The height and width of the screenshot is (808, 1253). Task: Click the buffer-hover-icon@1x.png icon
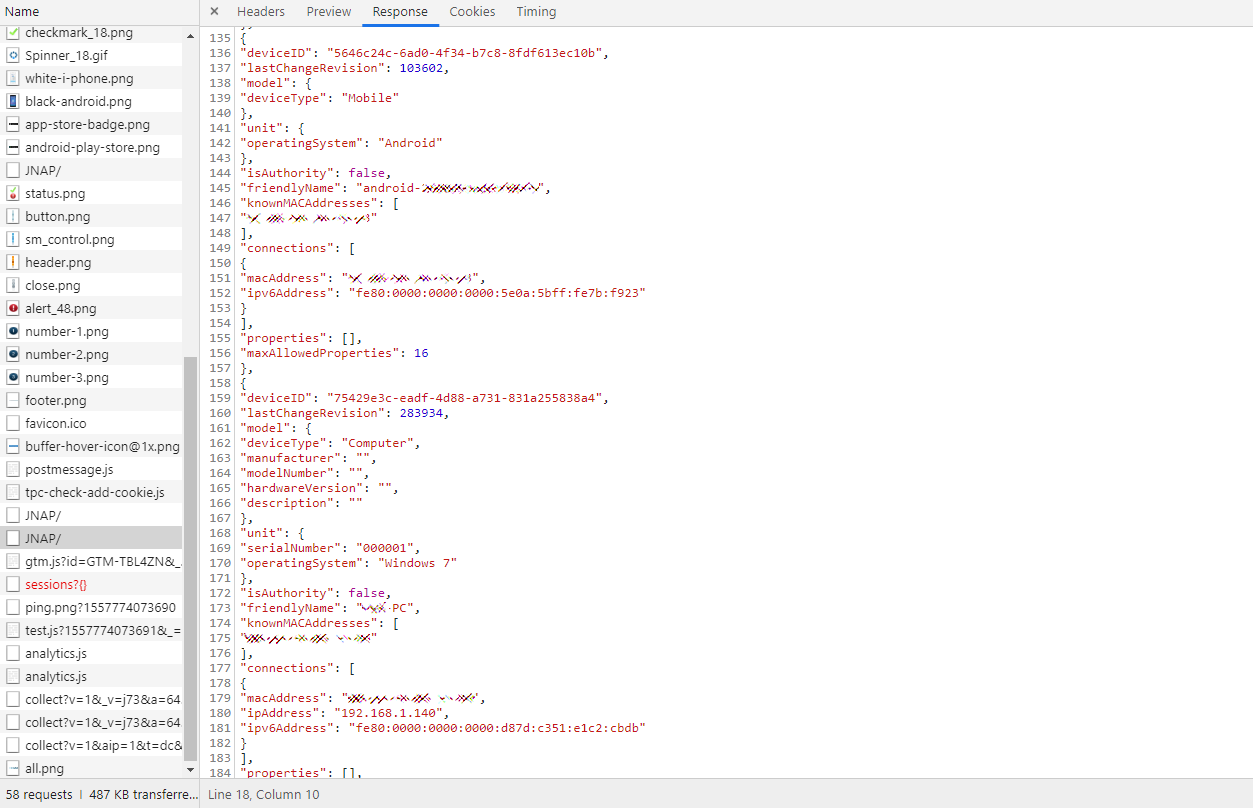[13, 446]
